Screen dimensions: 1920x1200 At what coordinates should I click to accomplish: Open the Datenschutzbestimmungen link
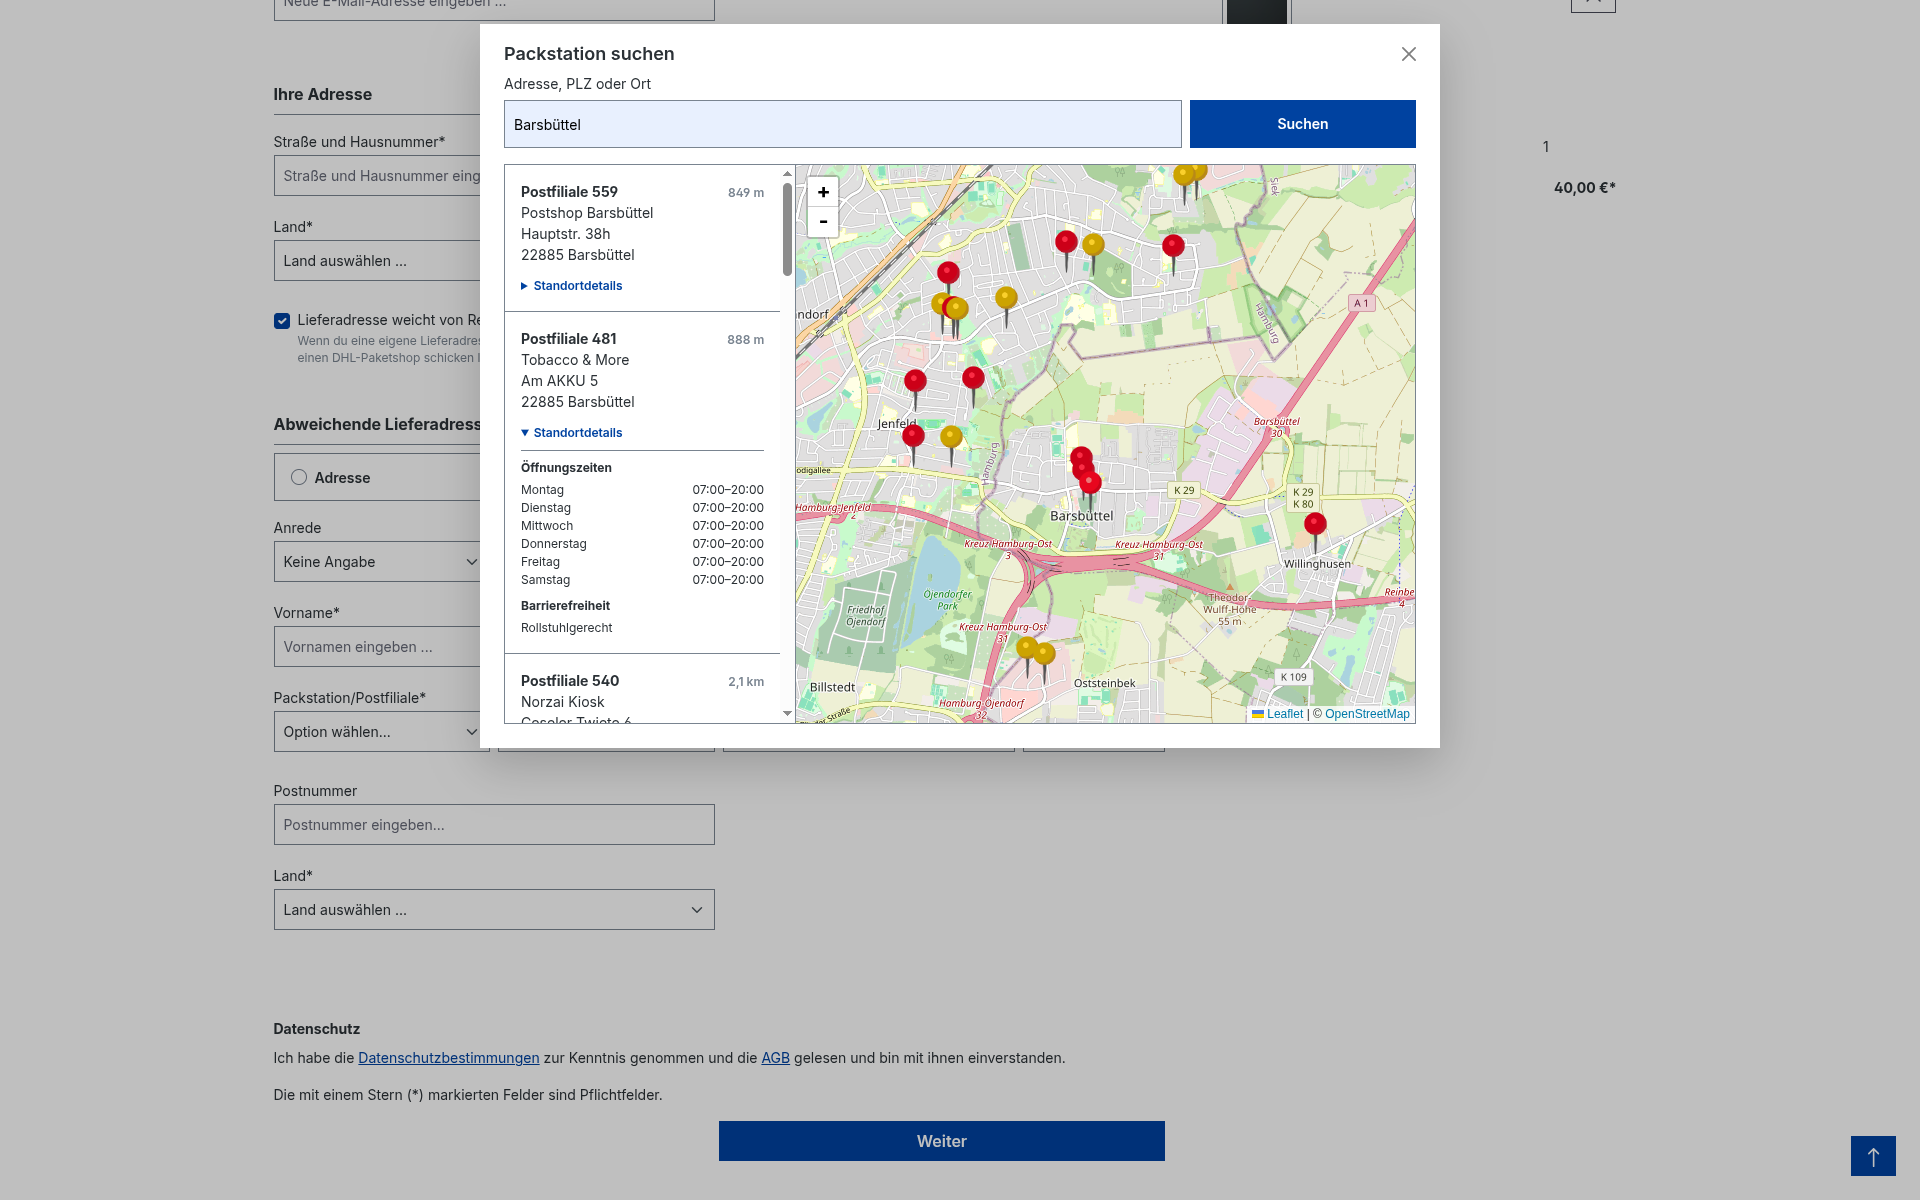coord(449,1058)
